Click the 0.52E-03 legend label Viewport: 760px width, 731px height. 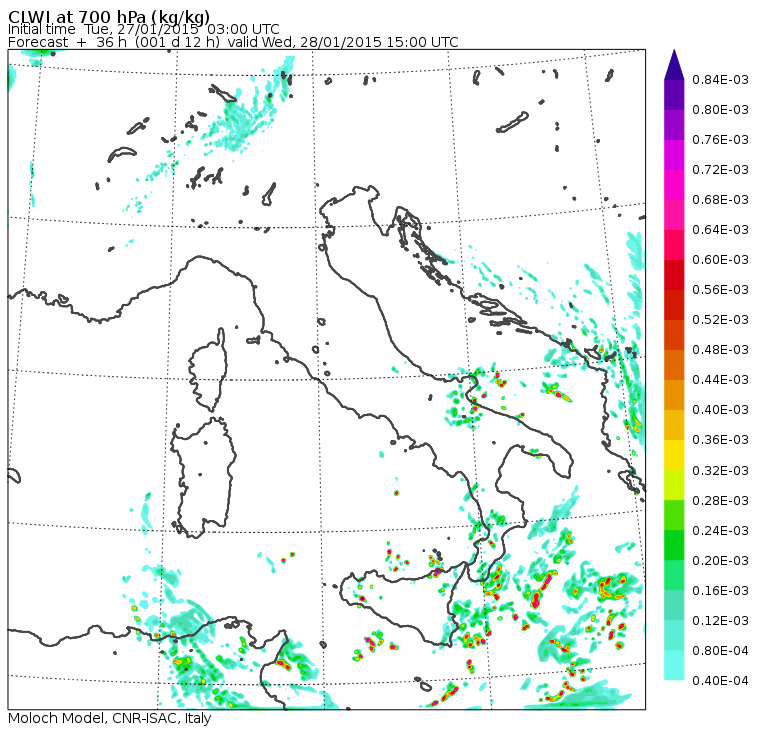pos(720,320)
